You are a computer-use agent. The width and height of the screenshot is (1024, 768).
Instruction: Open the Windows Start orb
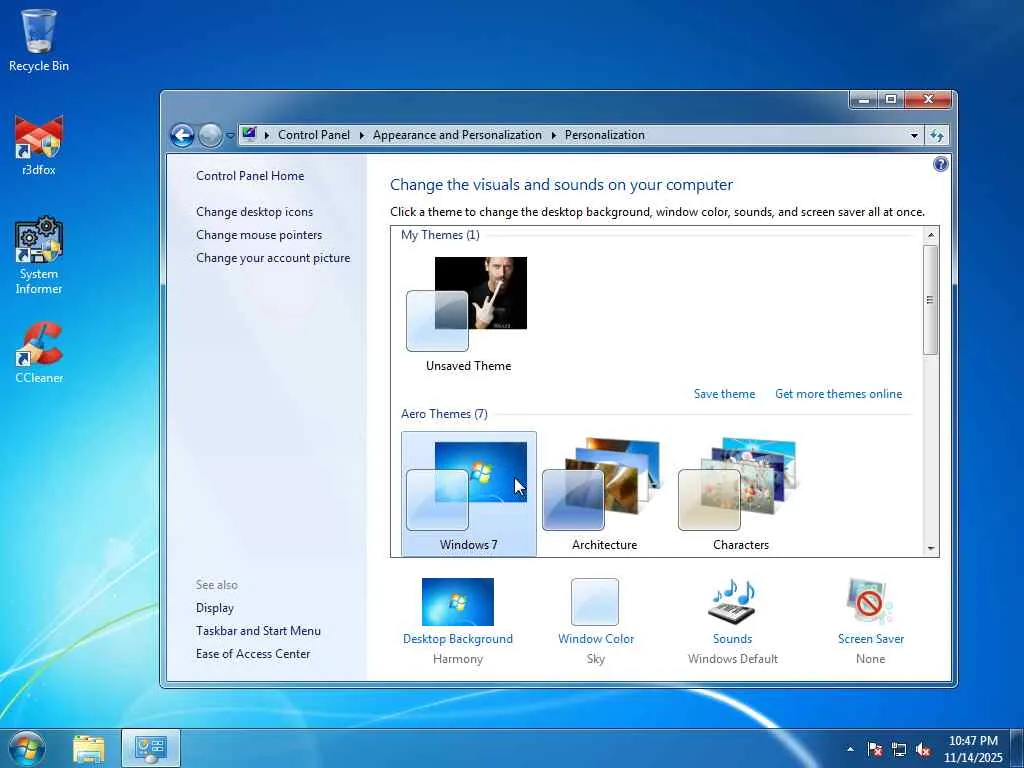click(27, 748)
